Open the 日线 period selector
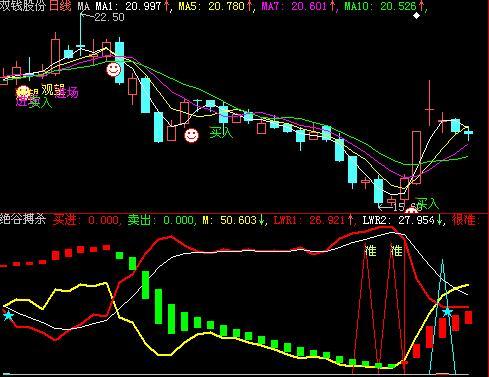Viewport: 489px width, 377px height. (x=60, y=6)
